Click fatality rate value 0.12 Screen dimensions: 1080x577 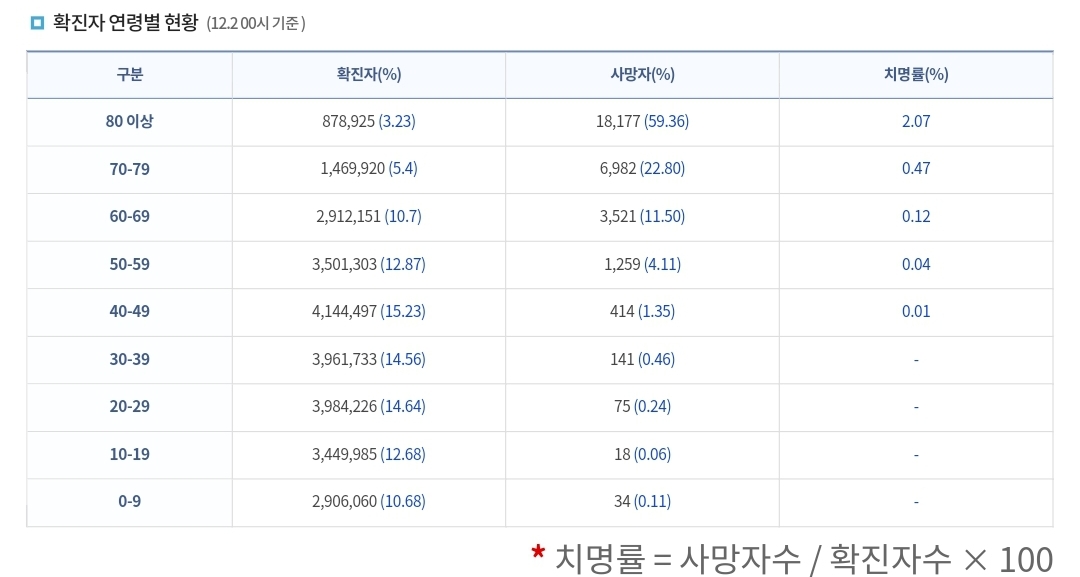[916, 216]
